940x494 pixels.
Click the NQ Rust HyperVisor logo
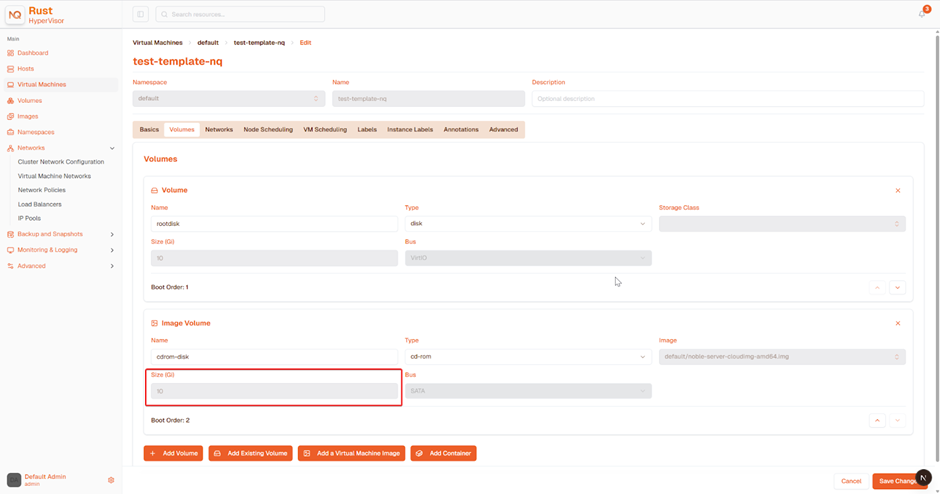tap(15, 14)
